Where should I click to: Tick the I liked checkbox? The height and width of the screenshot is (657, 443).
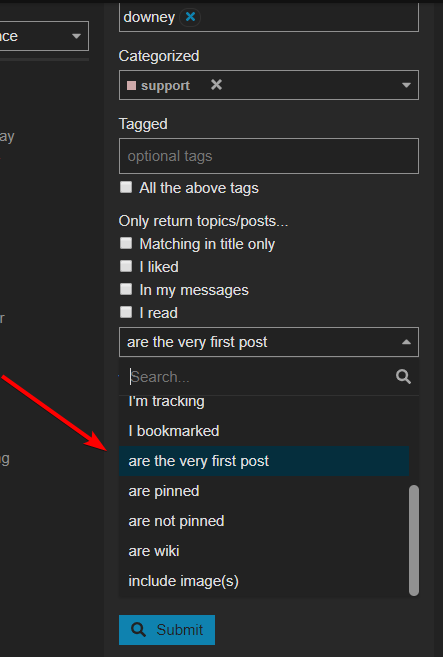[x=126, y=266]
